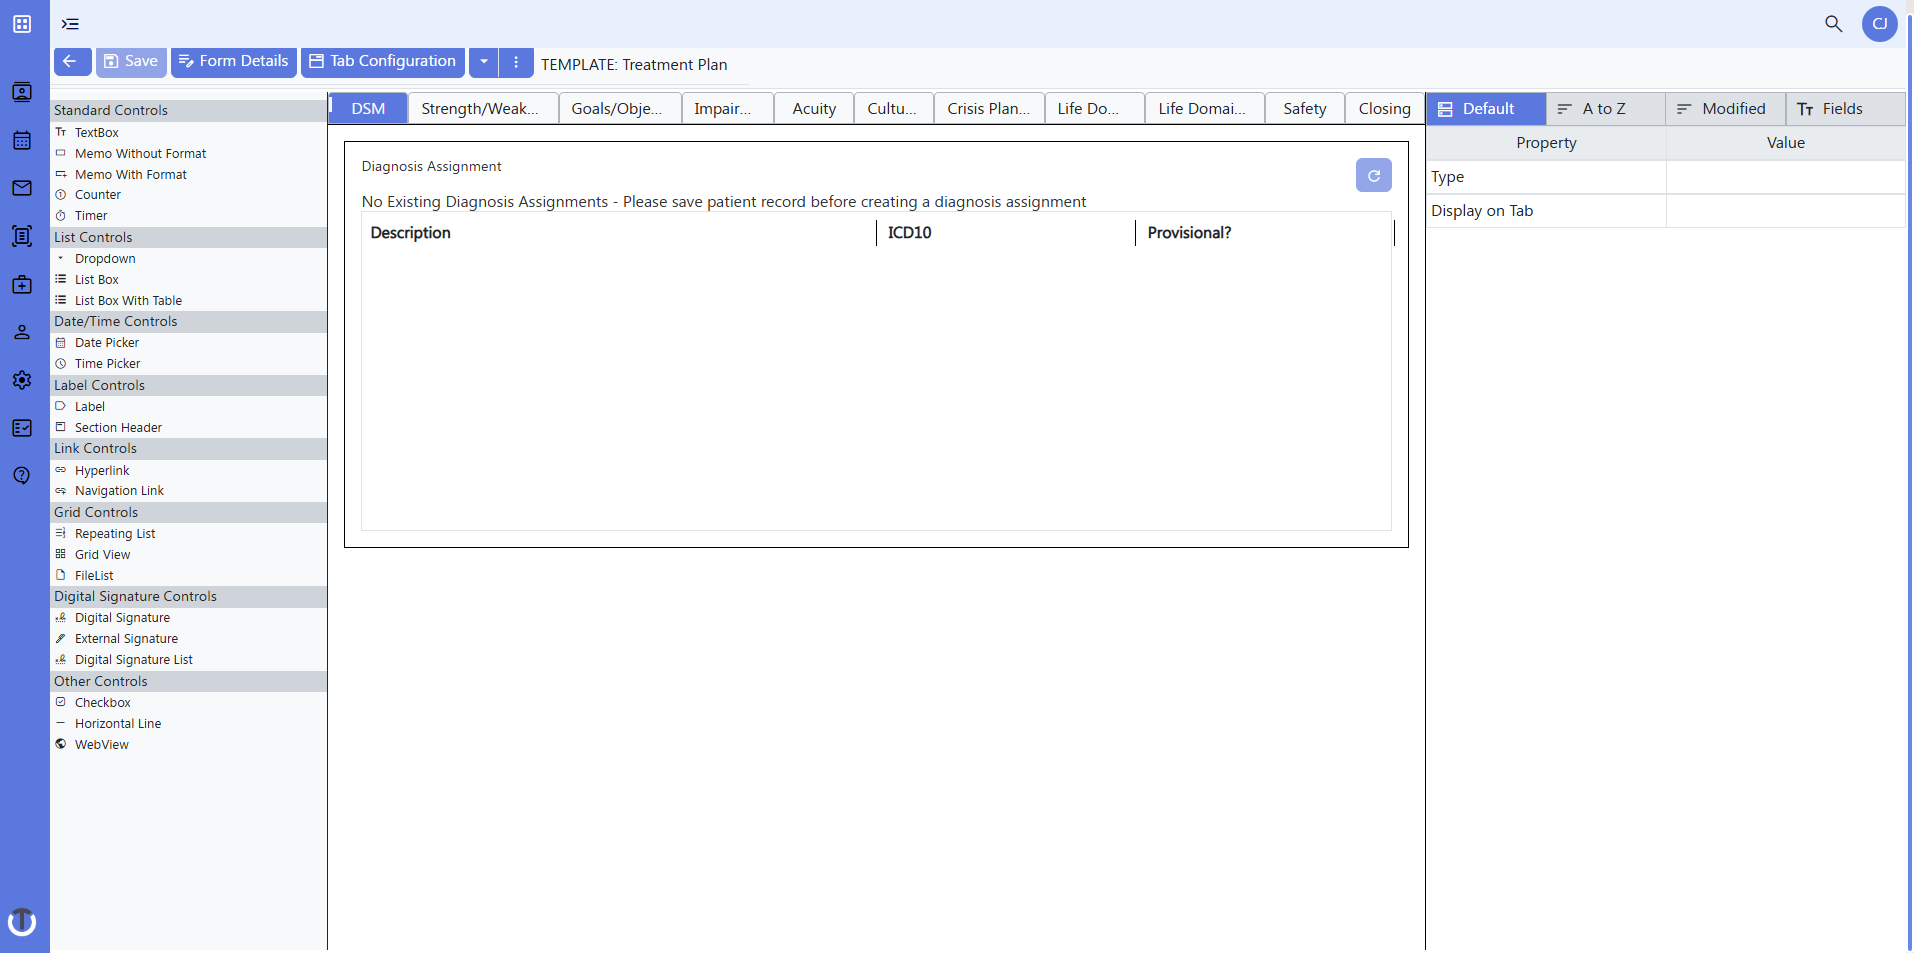Select the Dropdown control under List Controls

pos(105,258)
